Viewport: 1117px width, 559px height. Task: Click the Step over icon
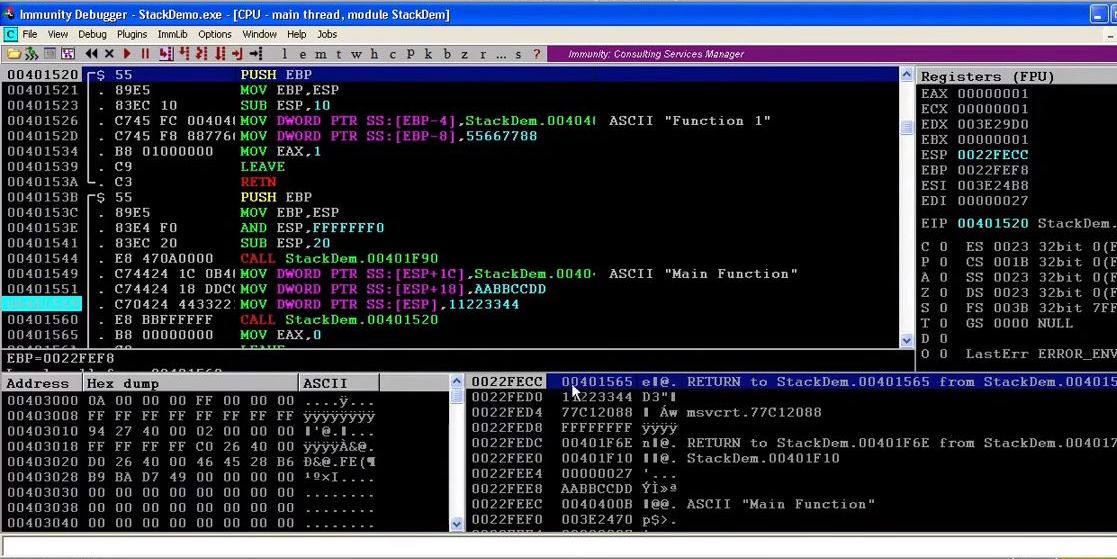(x=184, y=53)
